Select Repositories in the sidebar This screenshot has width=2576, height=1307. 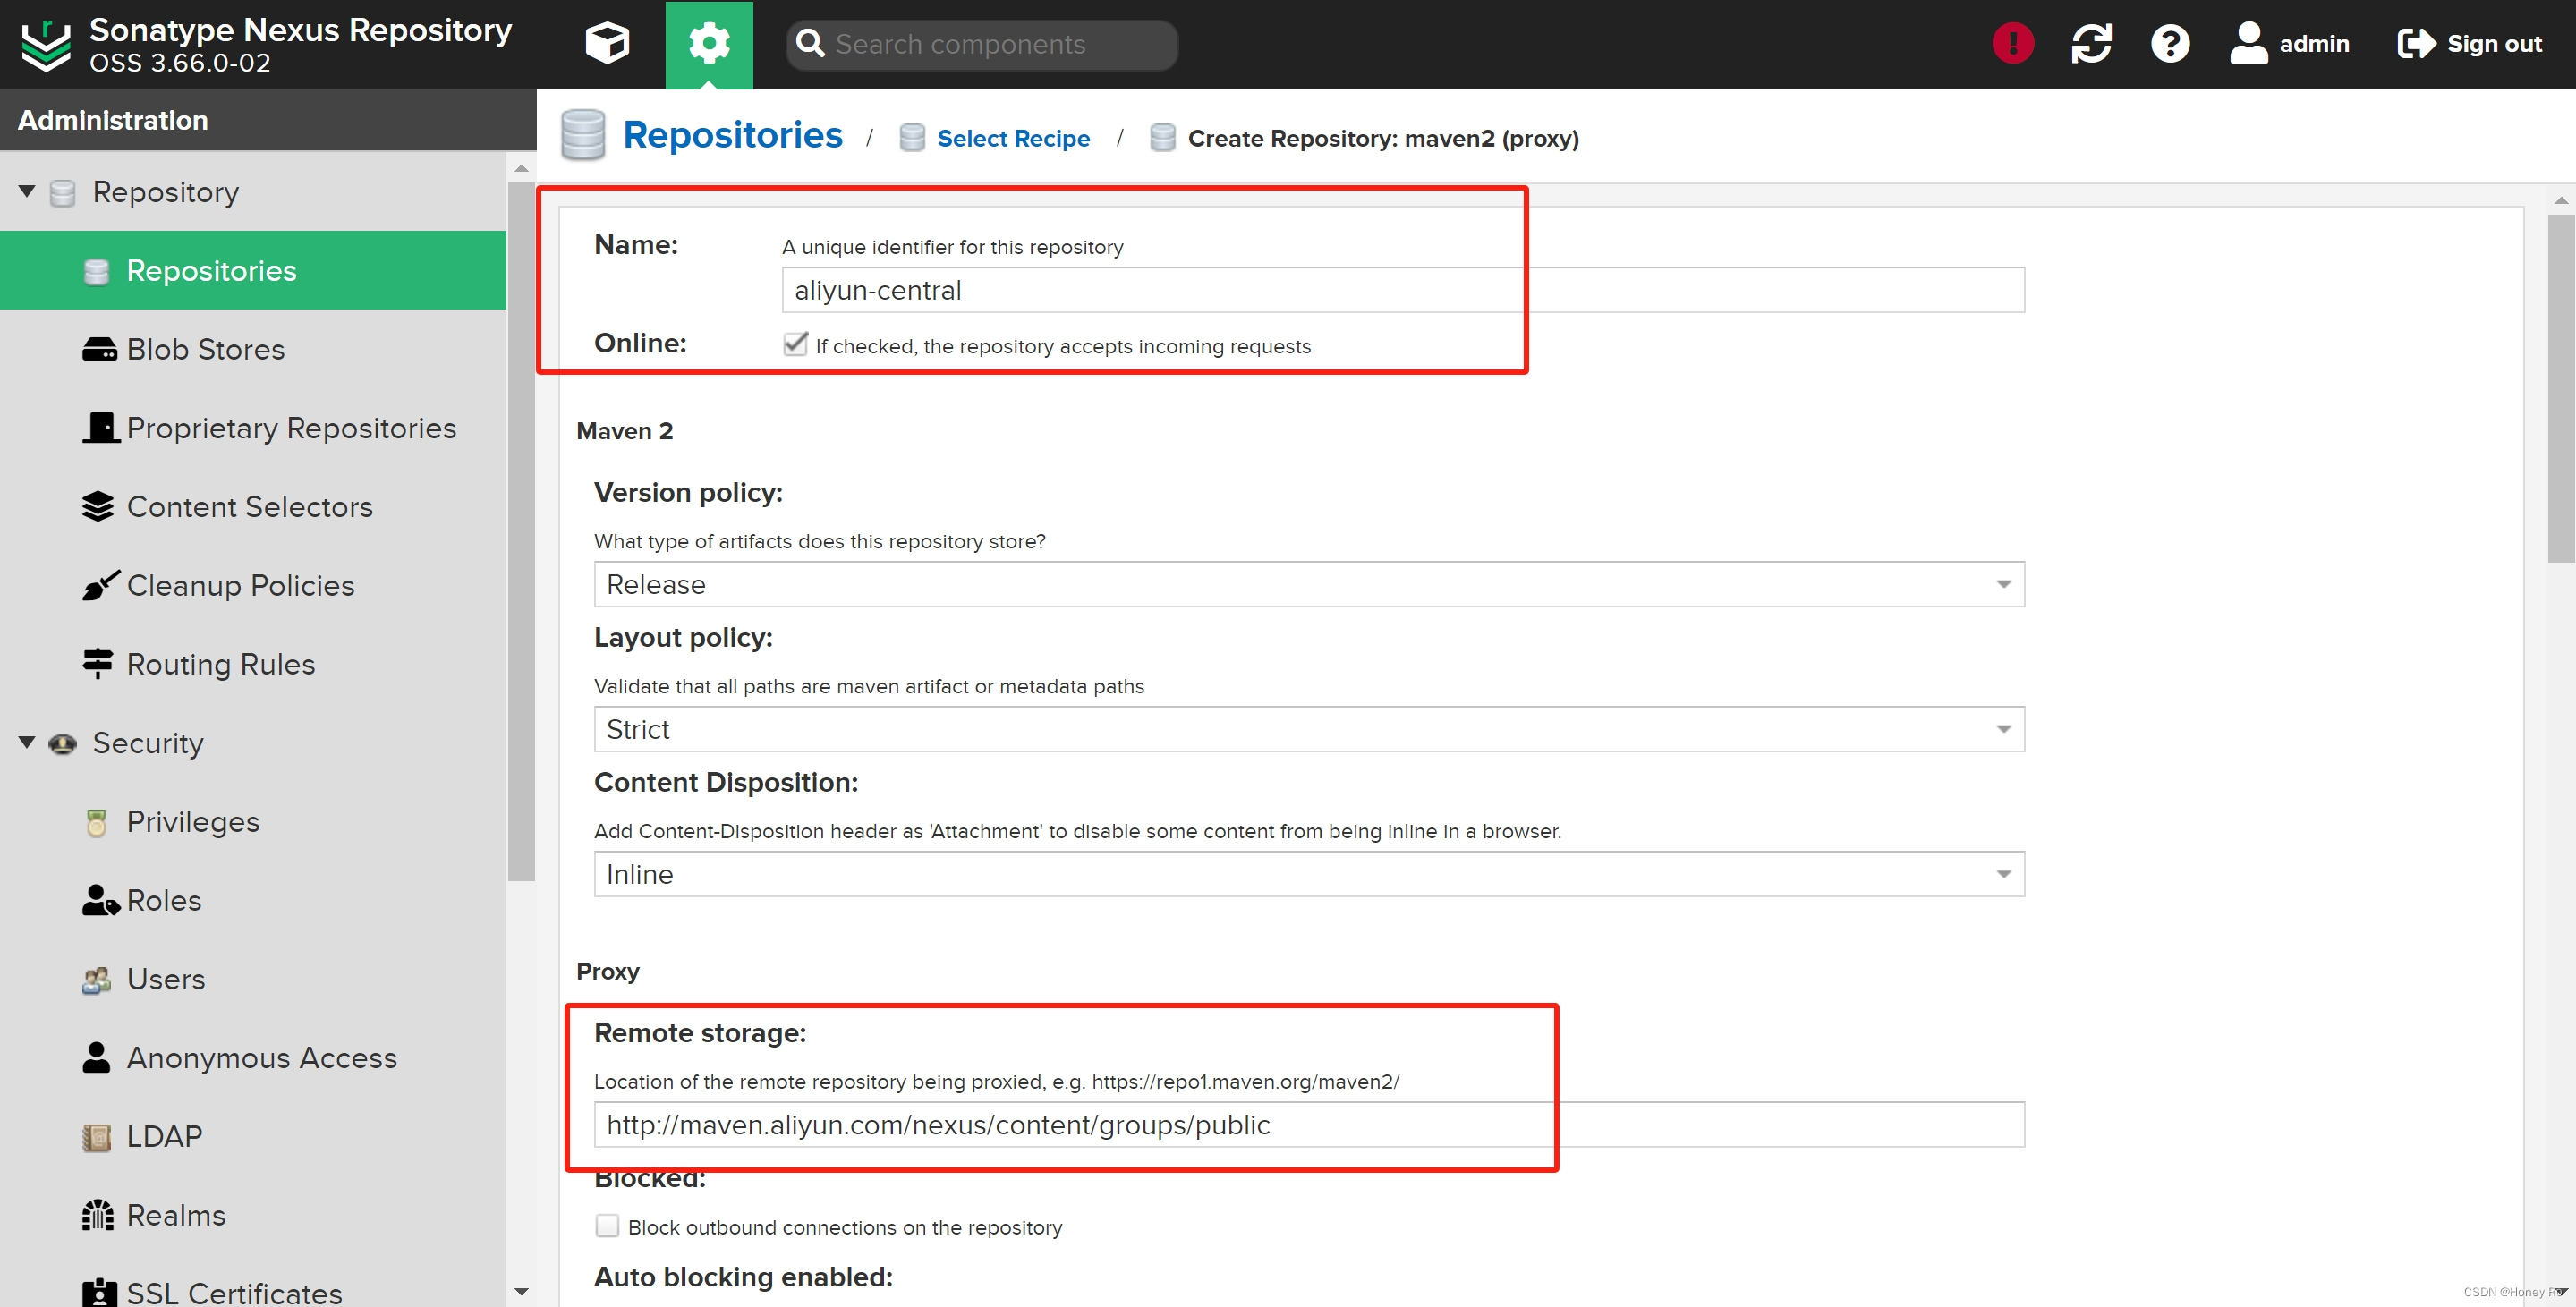tap(253, 270)
